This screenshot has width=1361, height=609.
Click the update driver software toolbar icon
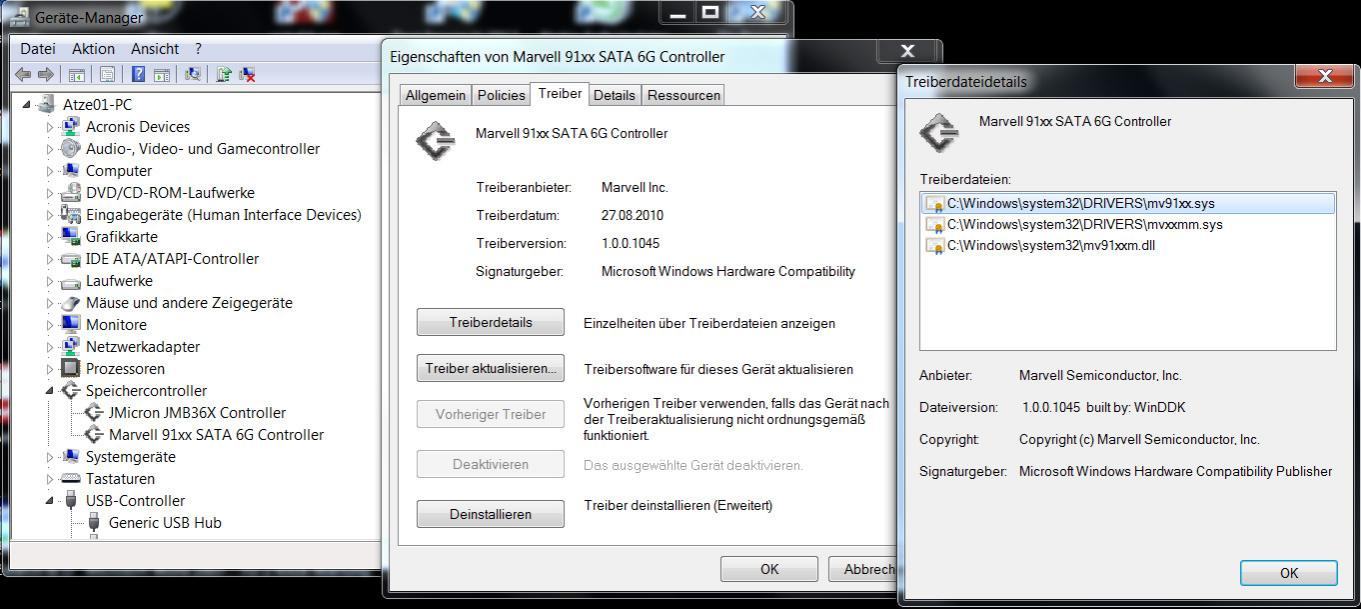pyautogui.click(x=224, y=74)
